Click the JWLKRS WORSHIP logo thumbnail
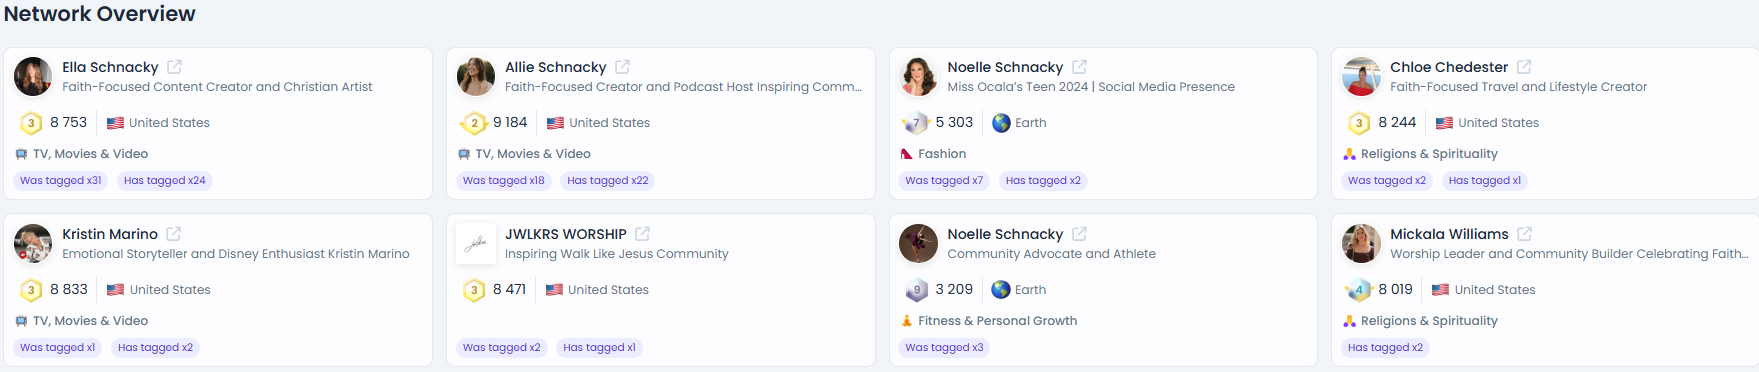1759x372 pixels. point(476,244)
